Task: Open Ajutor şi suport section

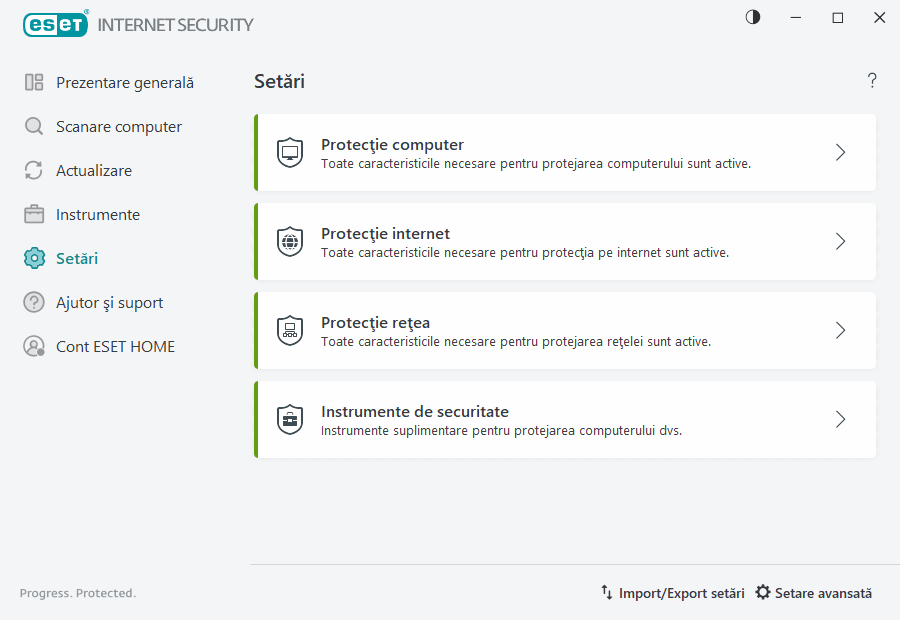Action: 111,302
